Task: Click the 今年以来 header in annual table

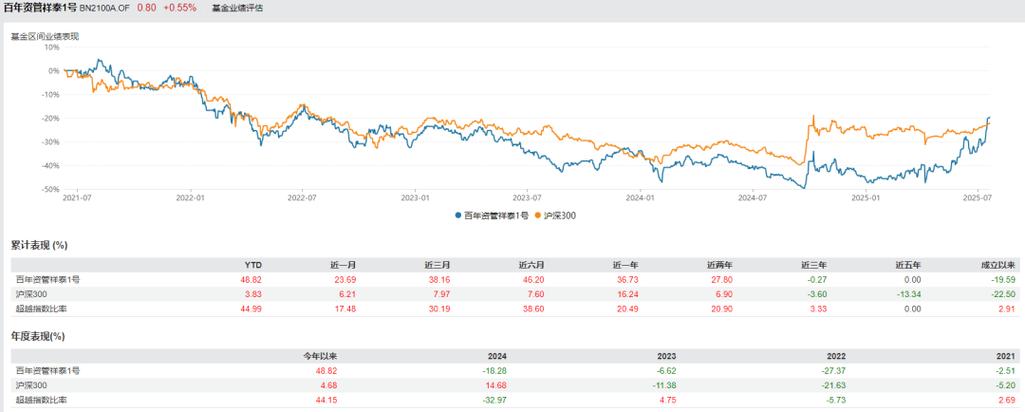Action: [319, 355]
